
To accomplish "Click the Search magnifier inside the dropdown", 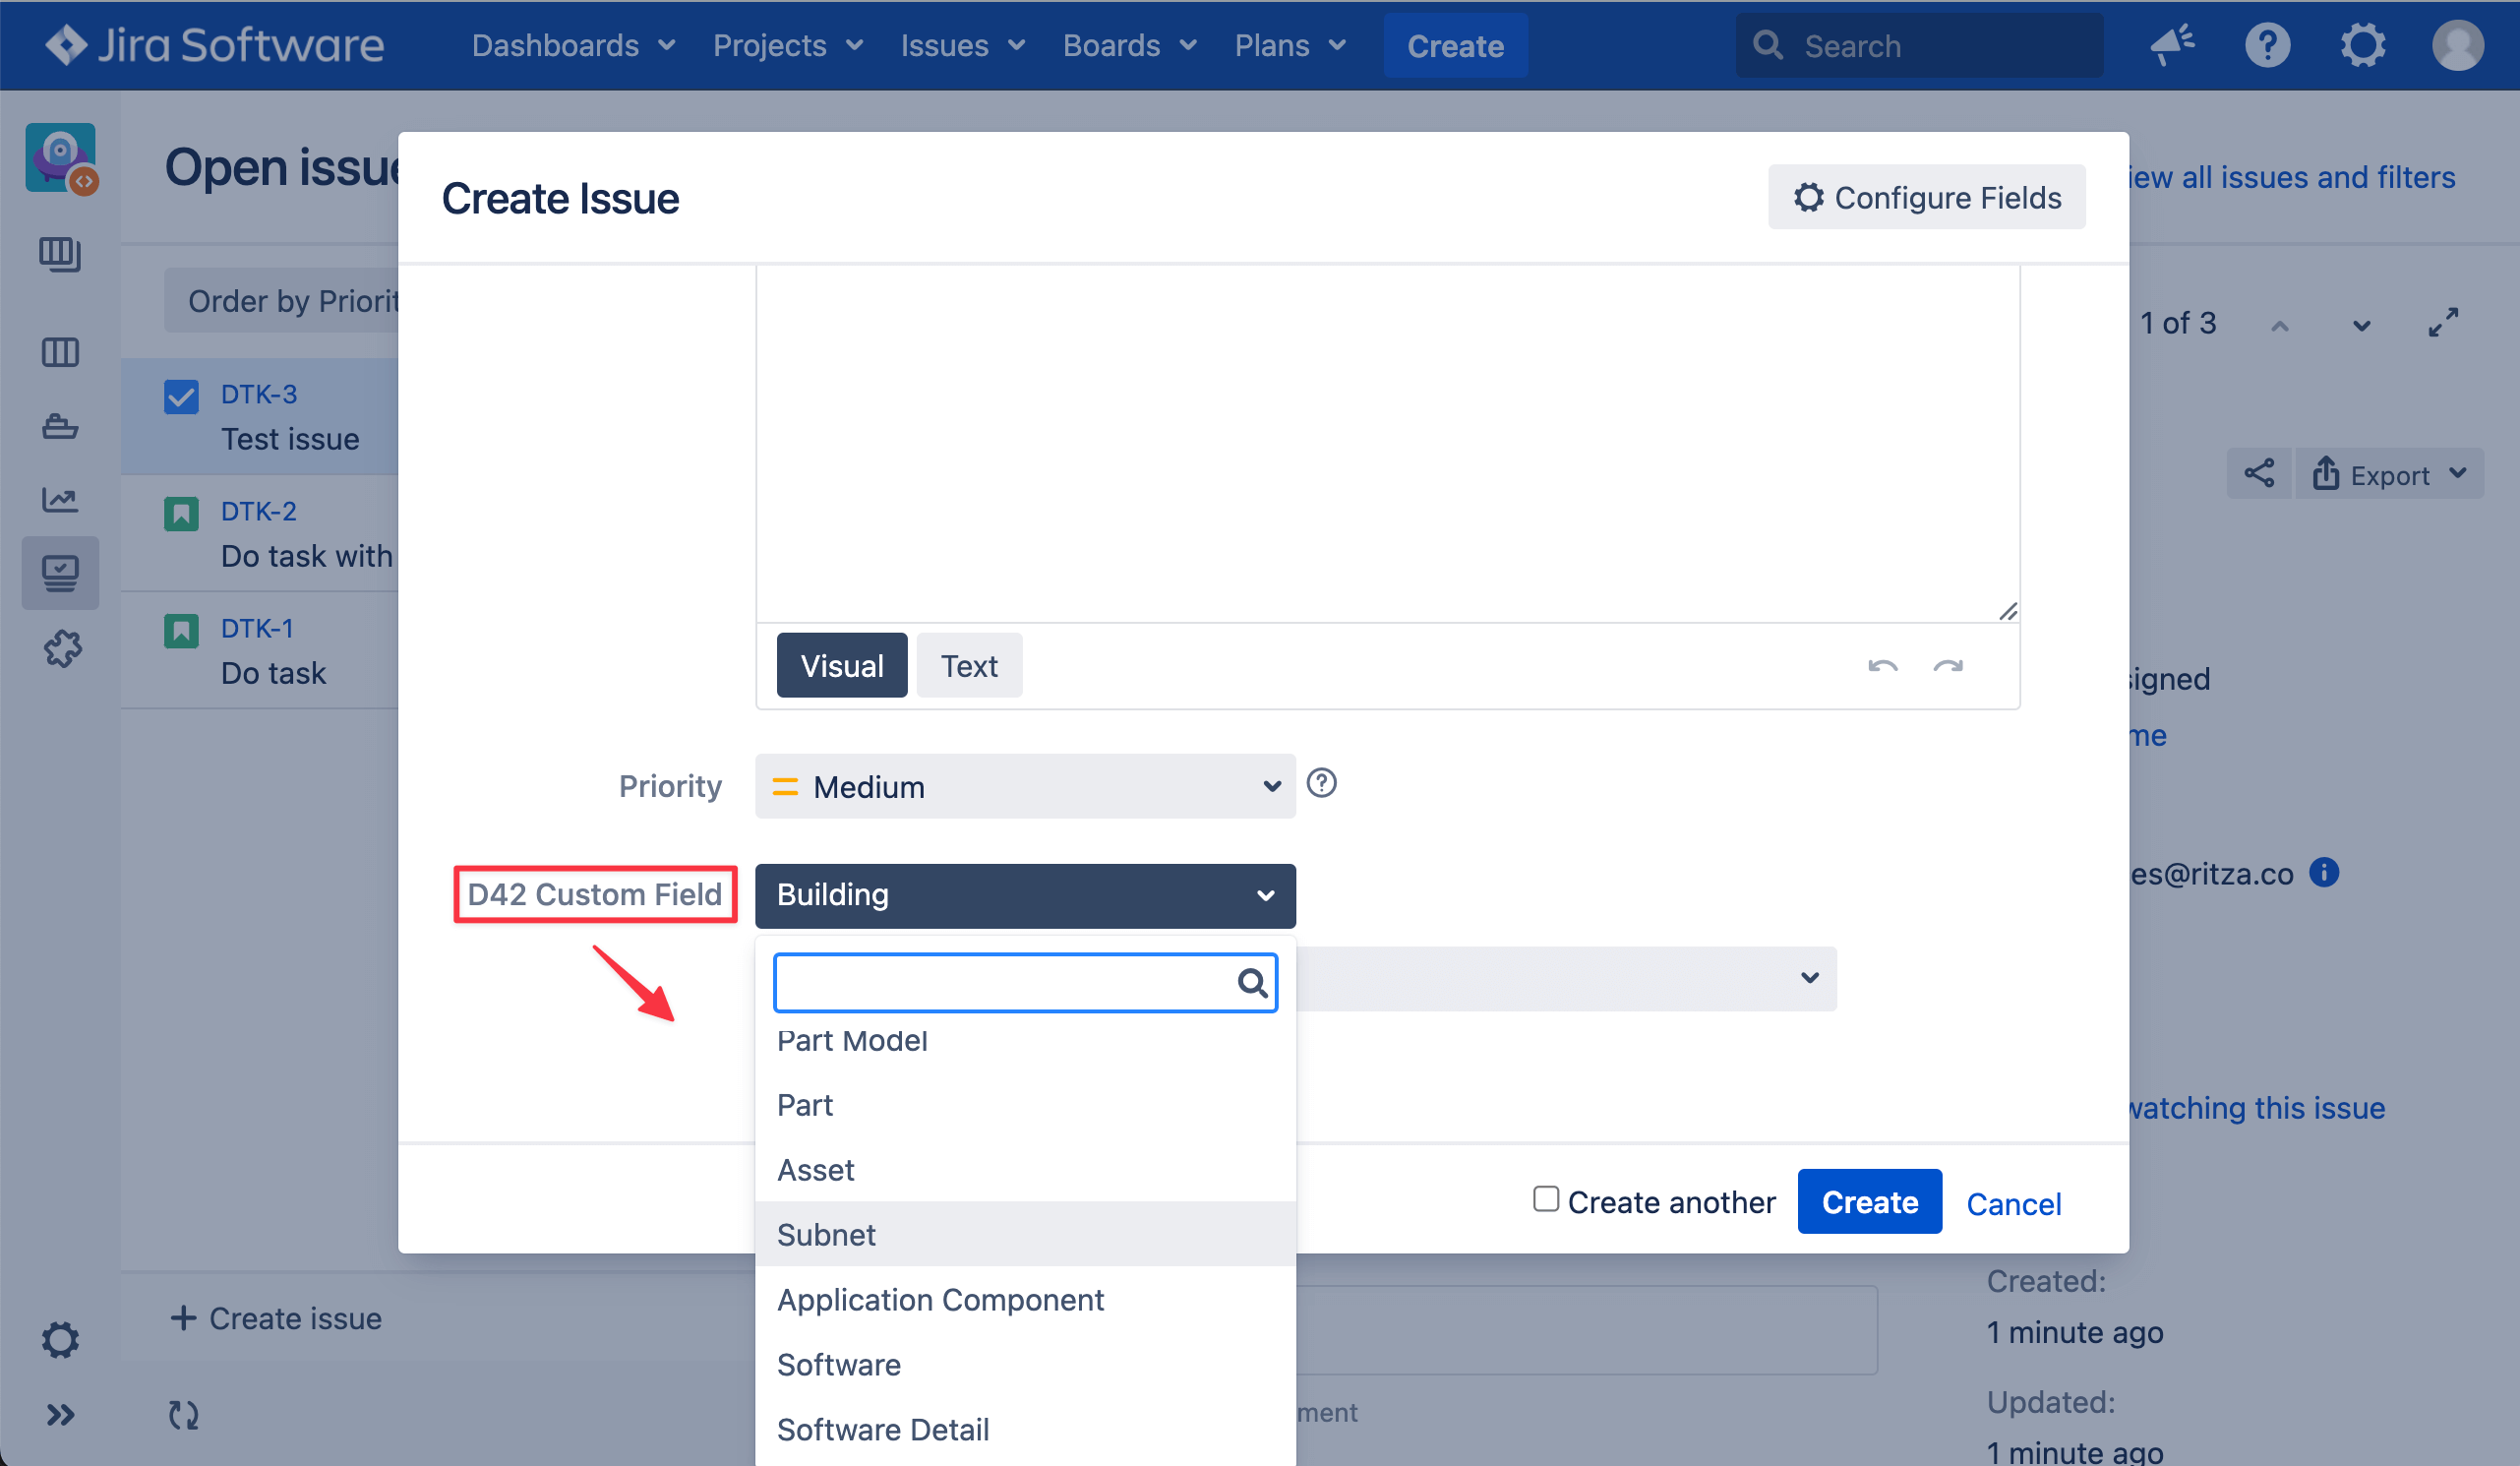I will (x=1253, y=982).
